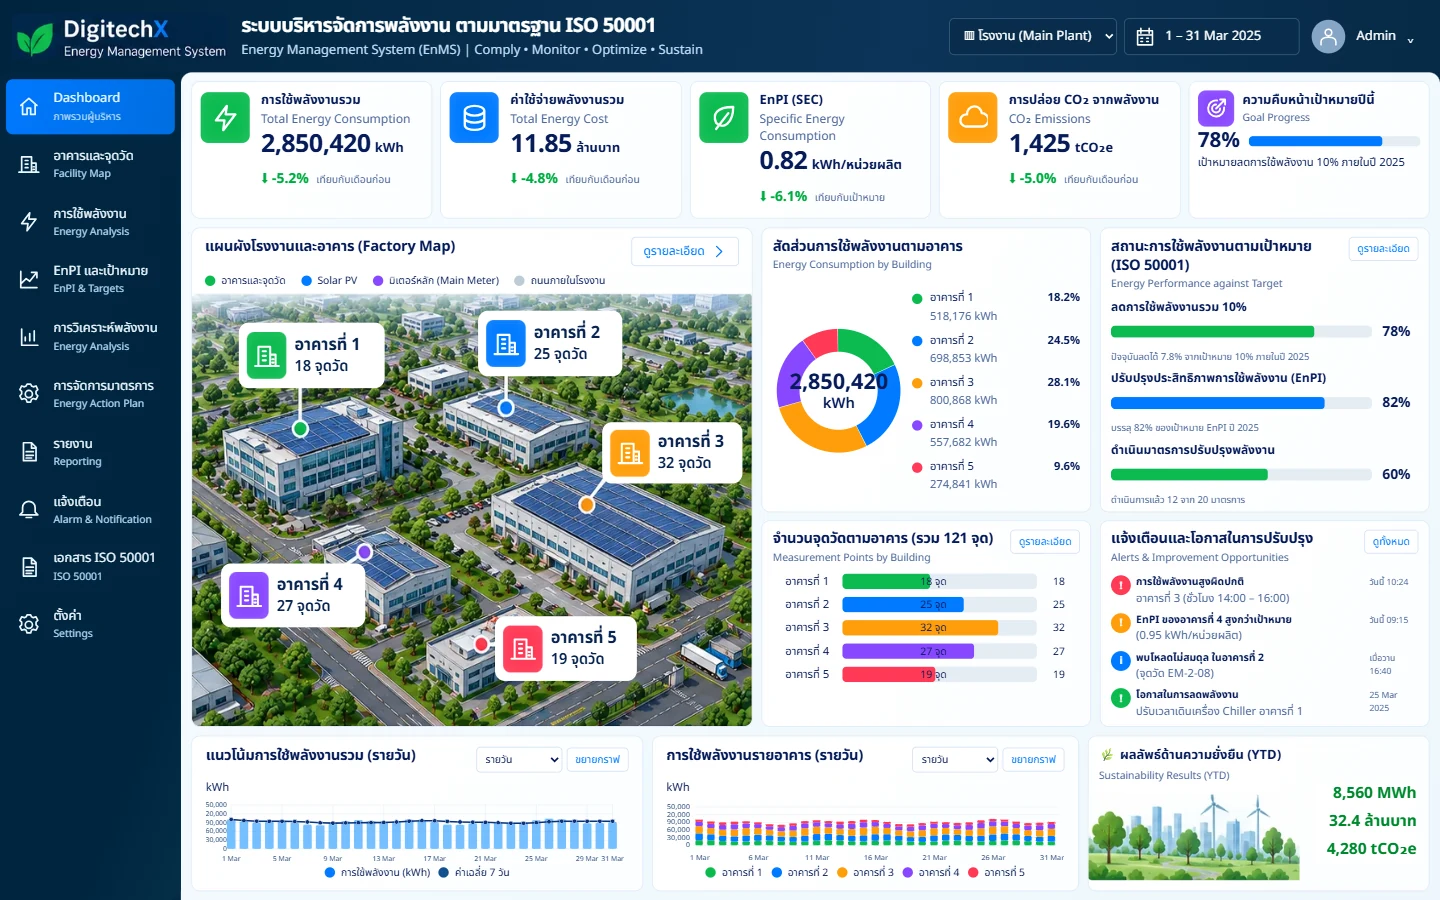Expand the Admin account menu chevron
The width and height of the screenshot is (1440, 900).
click(1411, 41)
